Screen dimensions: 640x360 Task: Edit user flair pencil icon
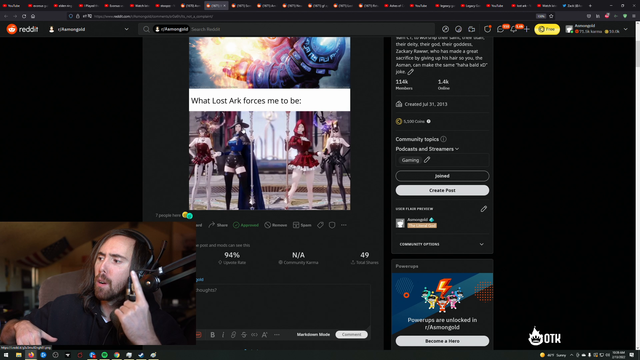coord(484,209)
